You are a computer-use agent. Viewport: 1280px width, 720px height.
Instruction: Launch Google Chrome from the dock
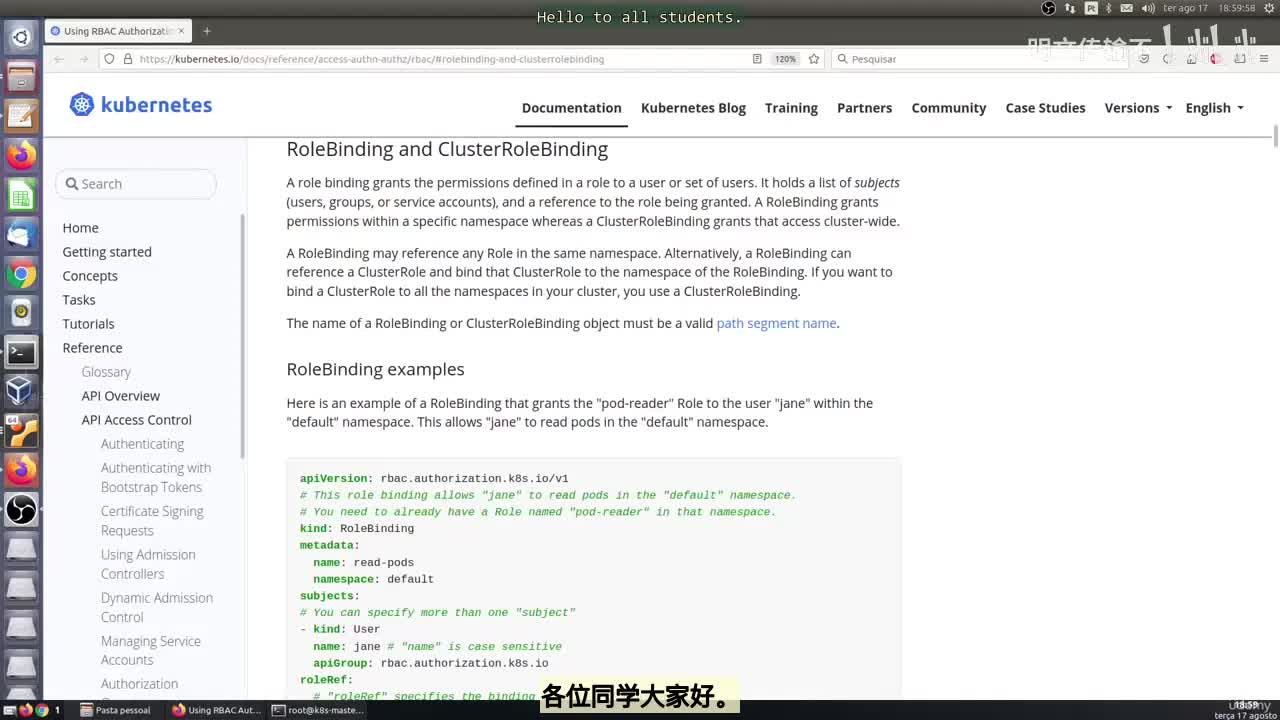pyautogui.click(x=21, y=274)
